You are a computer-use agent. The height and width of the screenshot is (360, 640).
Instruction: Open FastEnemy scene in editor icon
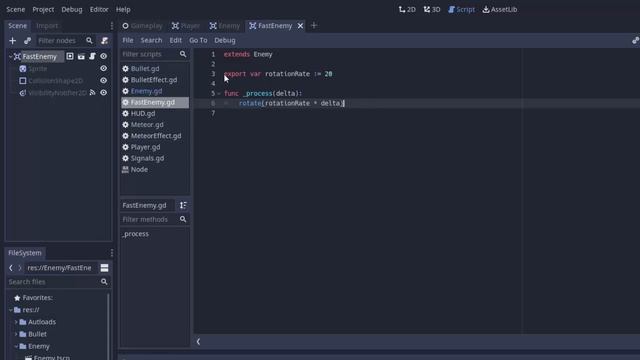click(x=70, y=56)
